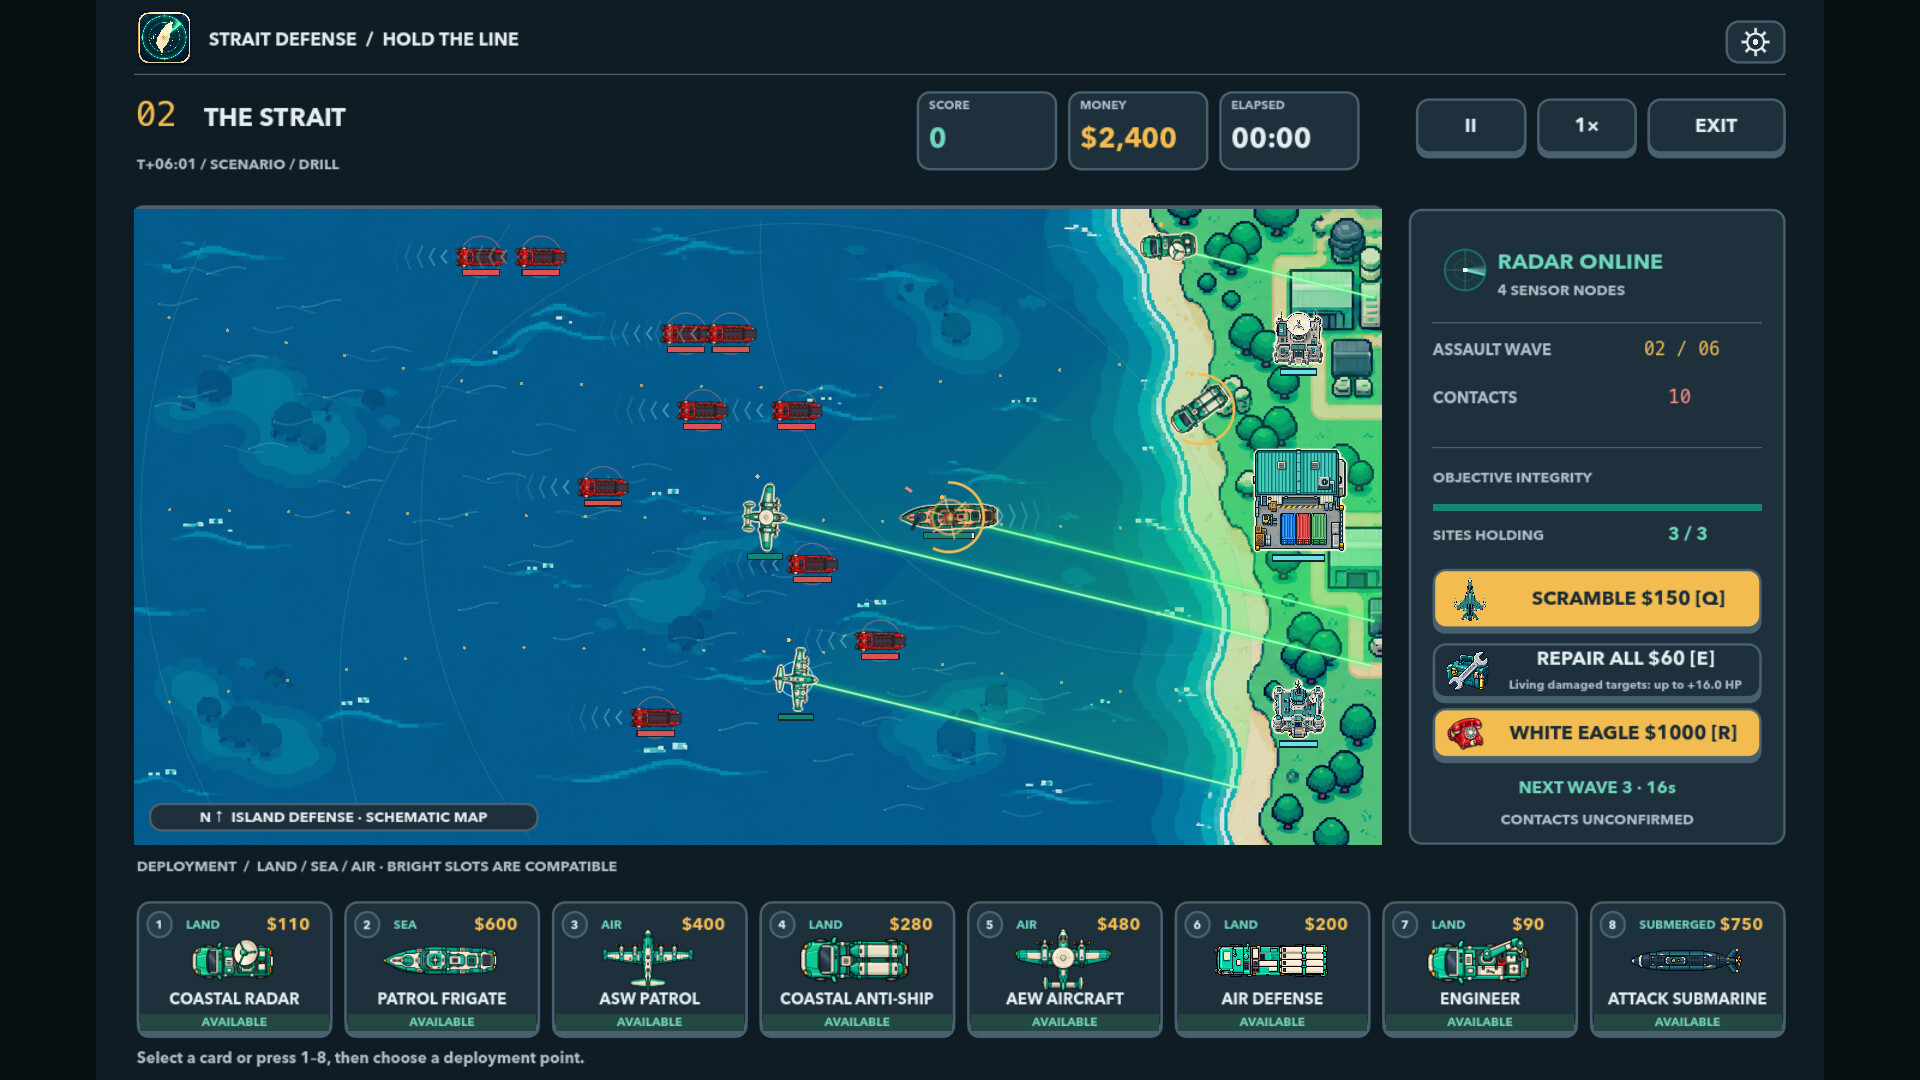Click the SCORE counter
The height and width of the screenshot is (1080, 1920).
pos(986,131)
